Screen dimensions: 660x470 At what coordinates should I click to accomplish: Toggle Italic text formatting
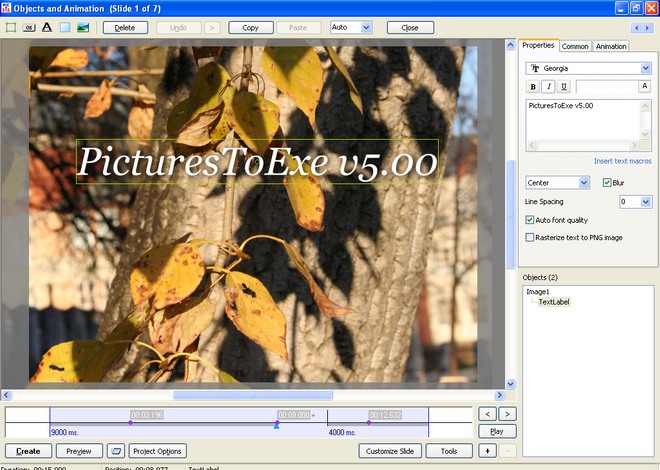coord(548,87)
